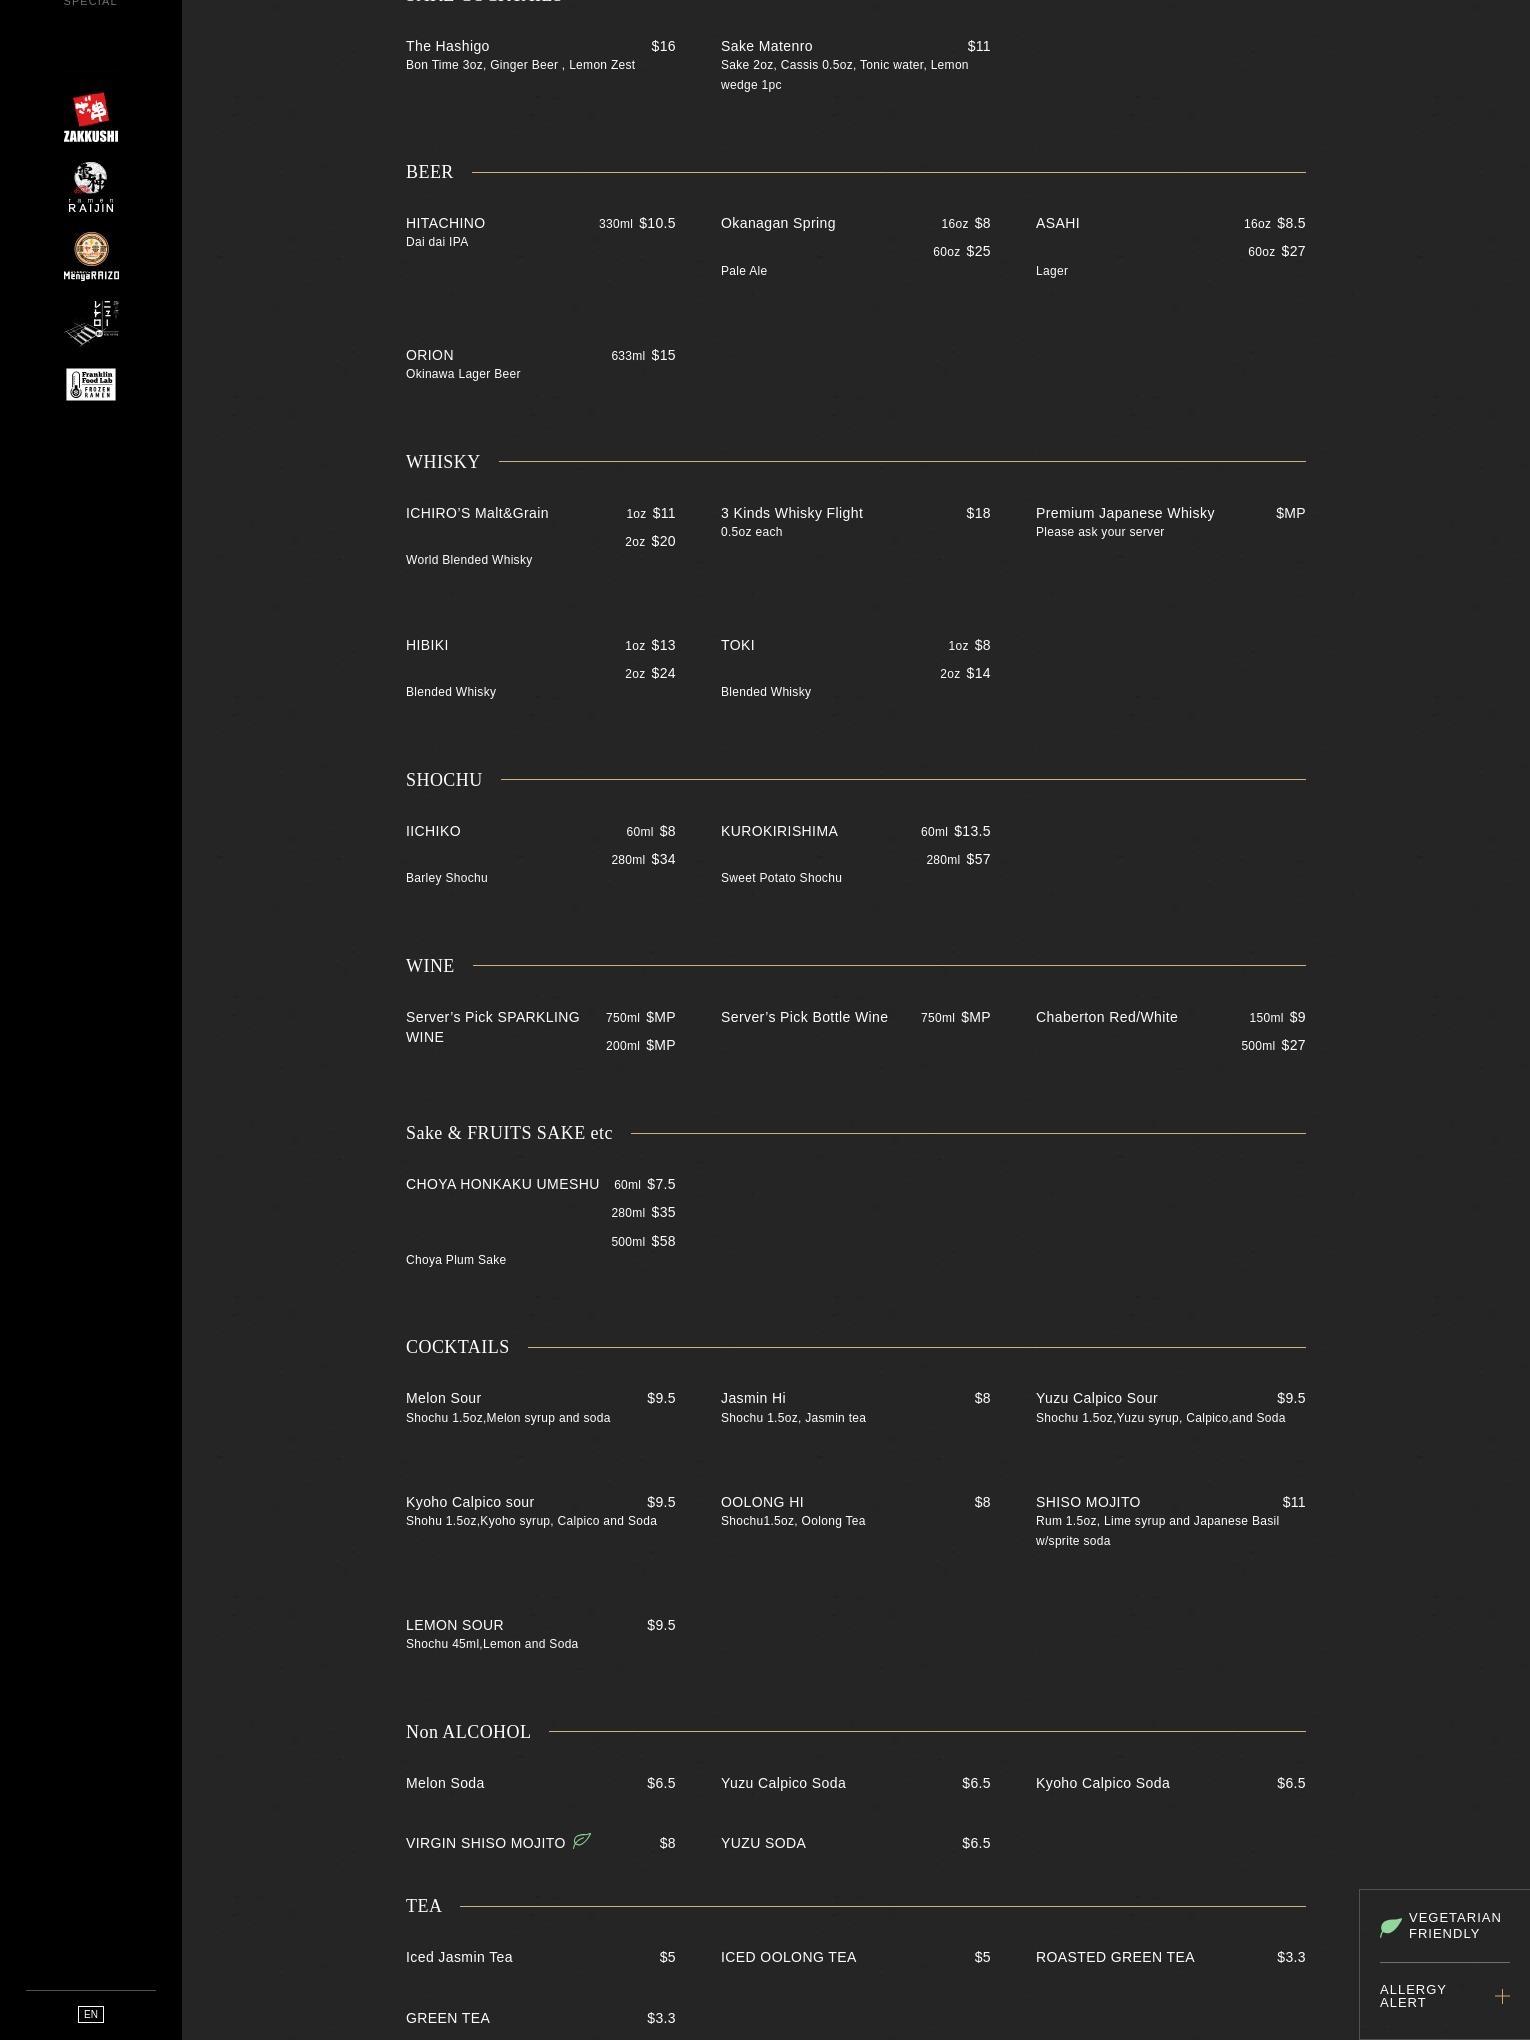The width and height of the screenshot is (1530, 2040).
Task: Click the Jasmin Hi cocktail
Action: tap(753, 1398)
